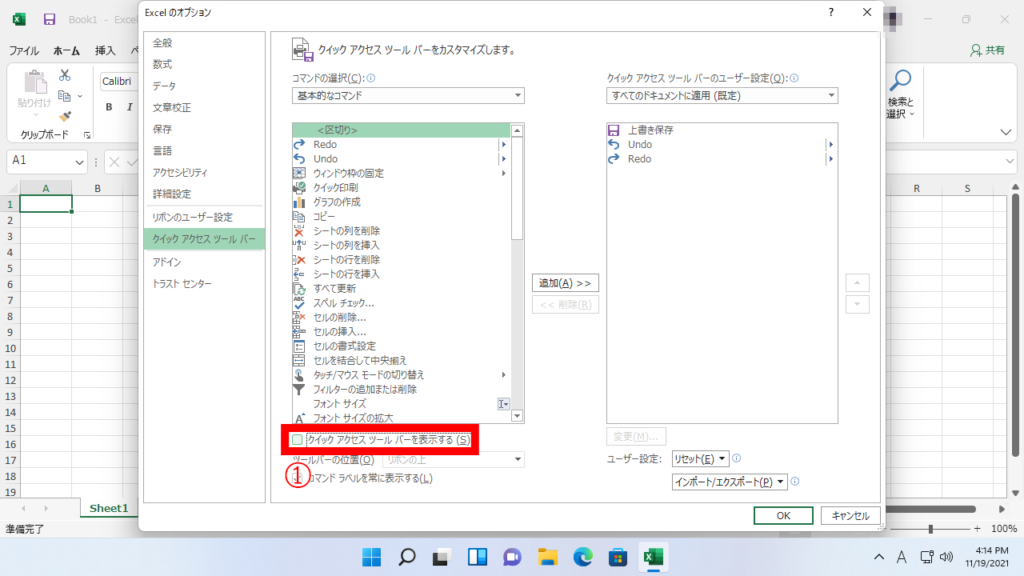1024x576 pixels.
Task: Click the Microsoft Edge taskbar icon
Action: pyautogui.click(x=583, y=556)
